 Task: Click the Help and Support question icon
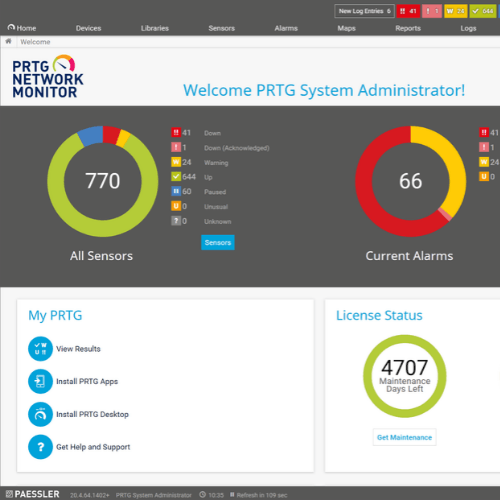click(x=40, y=447)
